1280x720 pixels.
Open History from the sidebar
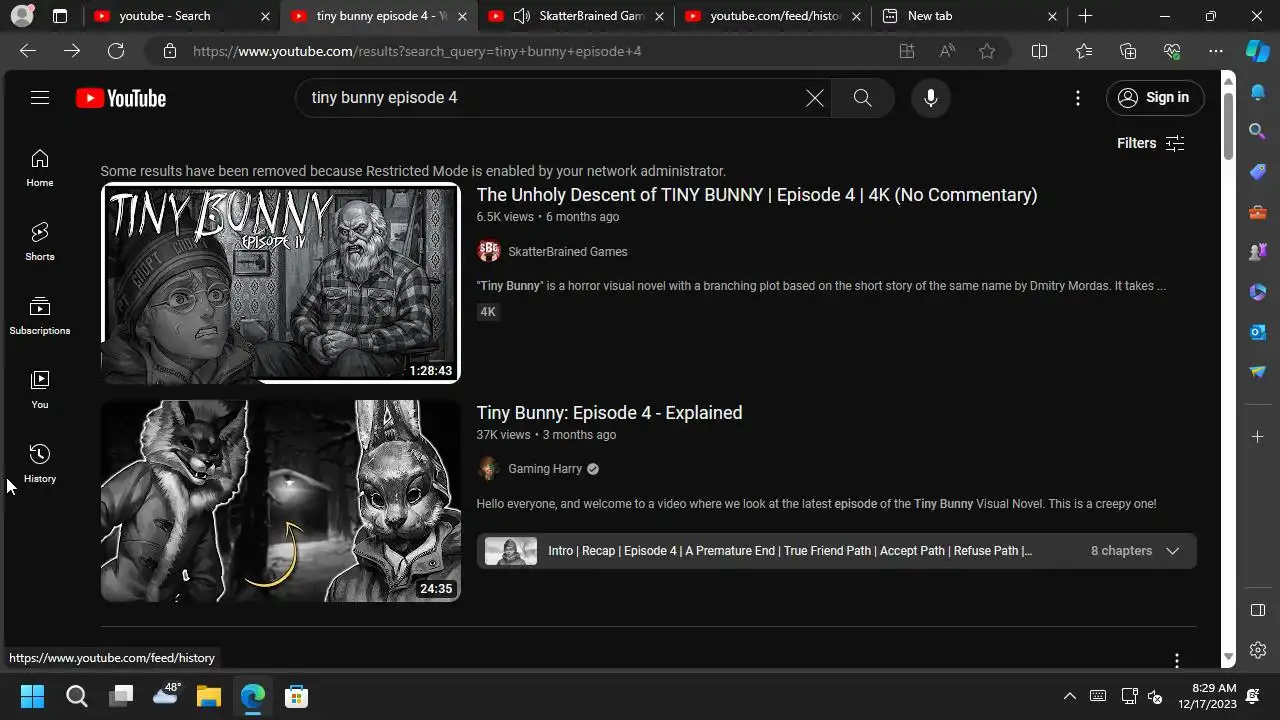40,464
